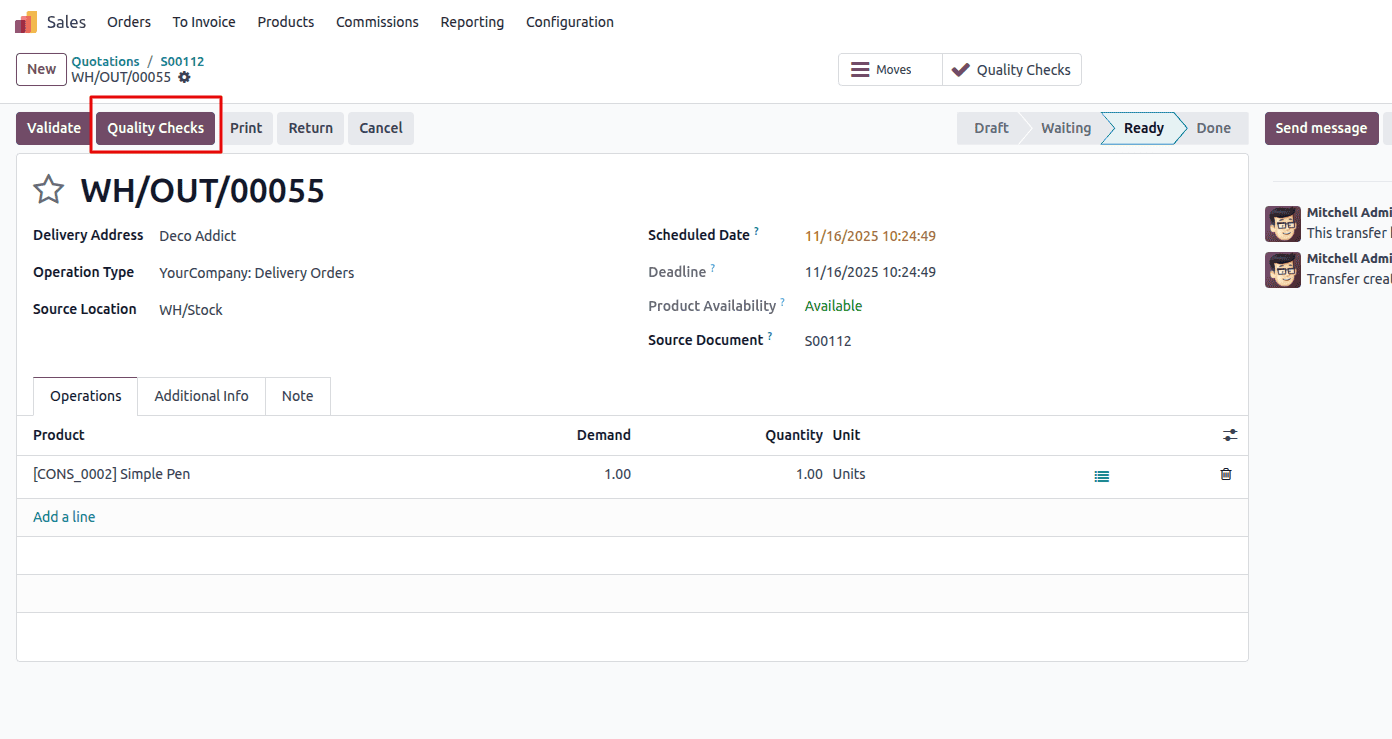Click the highlighted Quality Checks button

(x=156, y=128)
